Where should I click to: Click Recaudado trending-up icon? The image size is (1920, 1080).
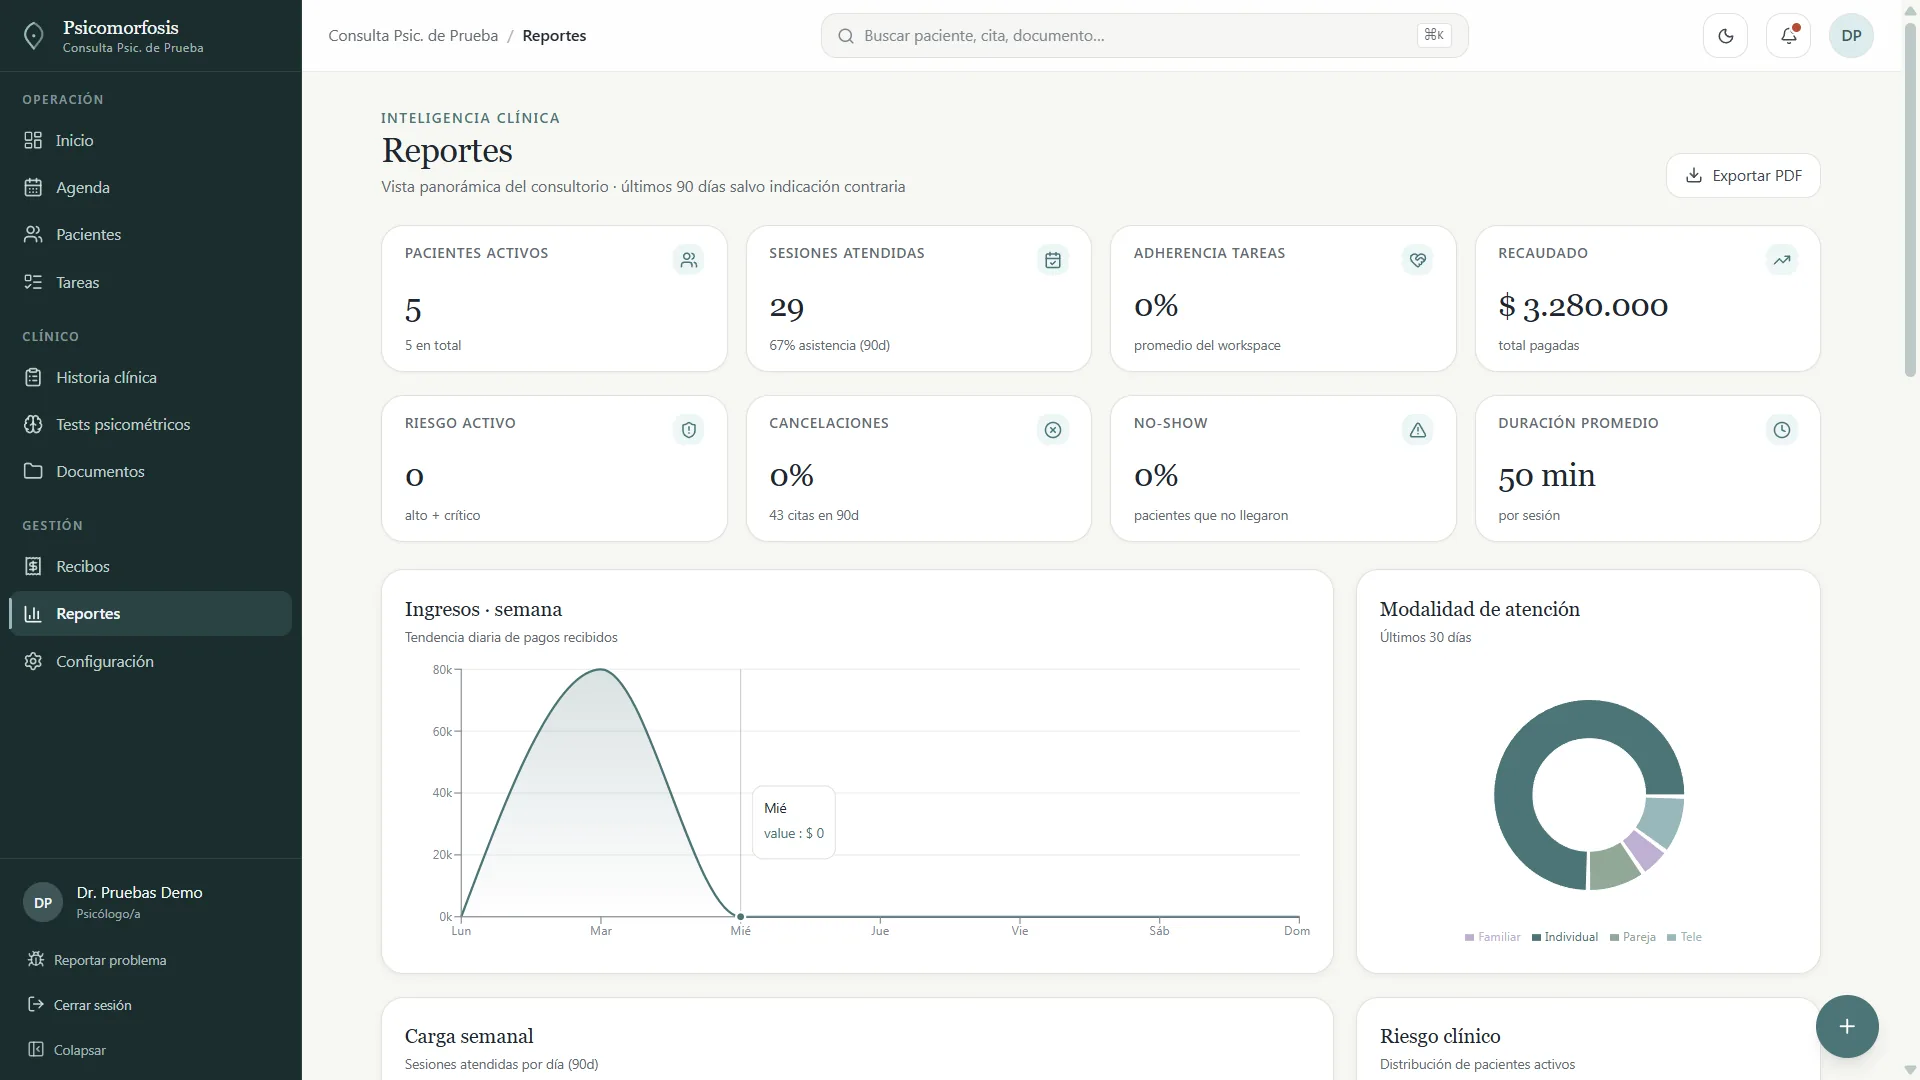tap(1782, 260)
